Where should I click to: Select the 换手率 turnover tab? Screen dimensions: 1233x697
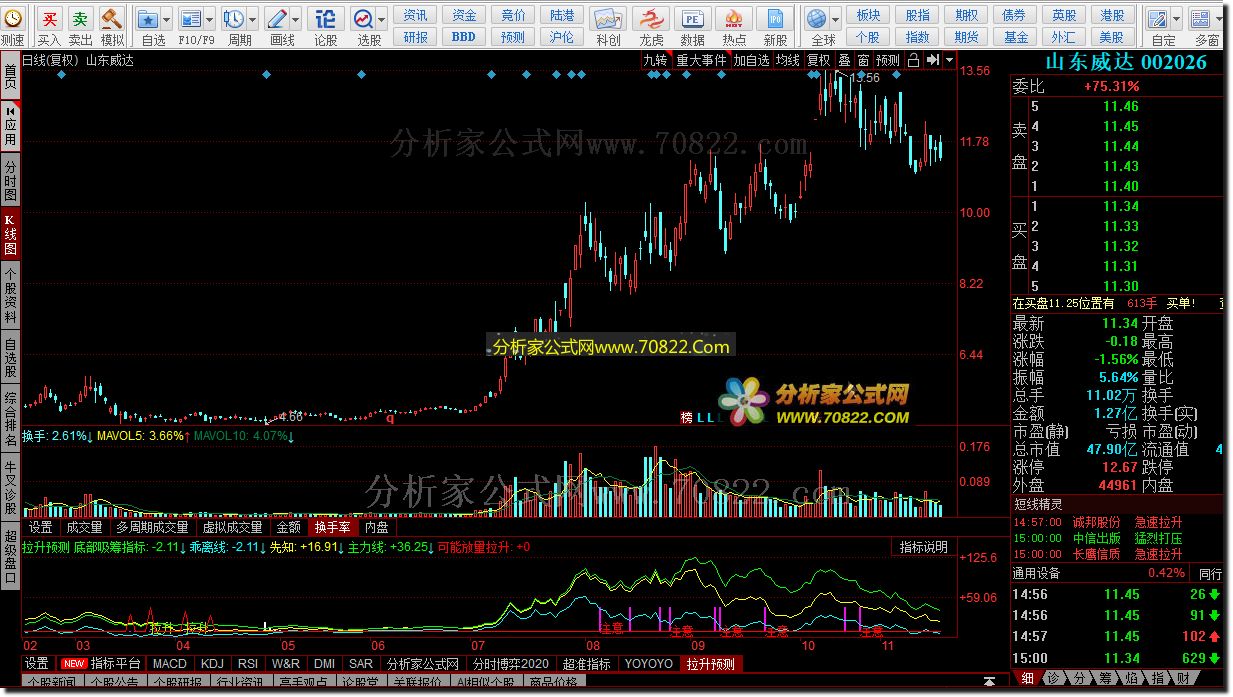click(332, 527)
